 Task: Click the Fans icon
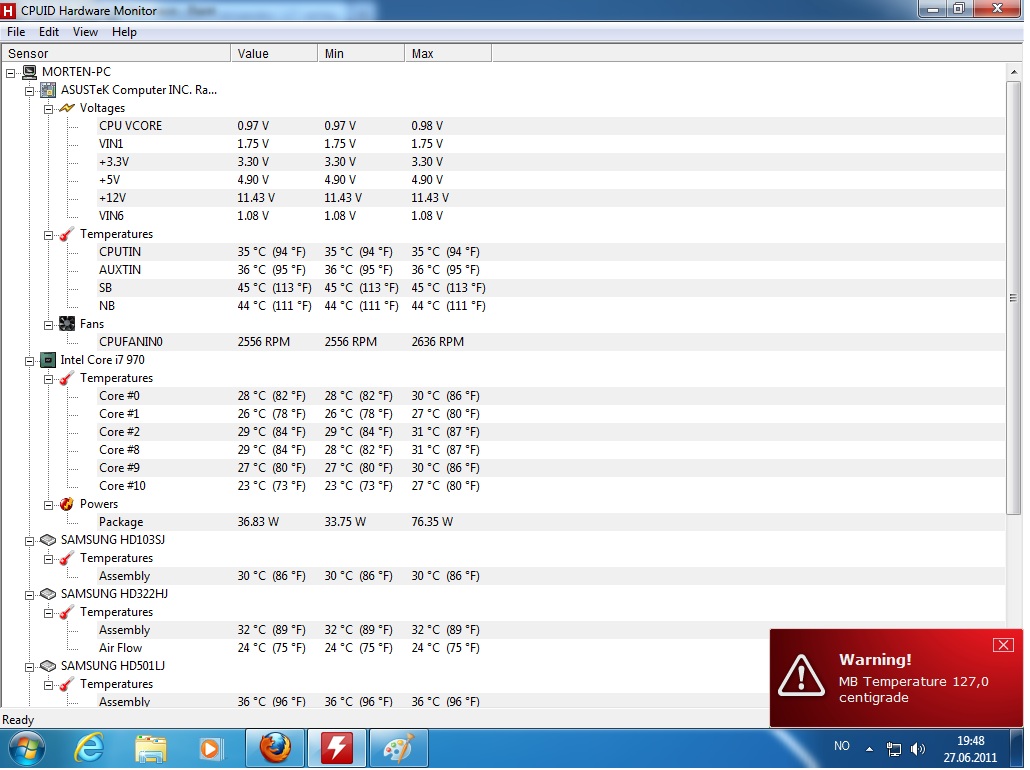[66, 324]
